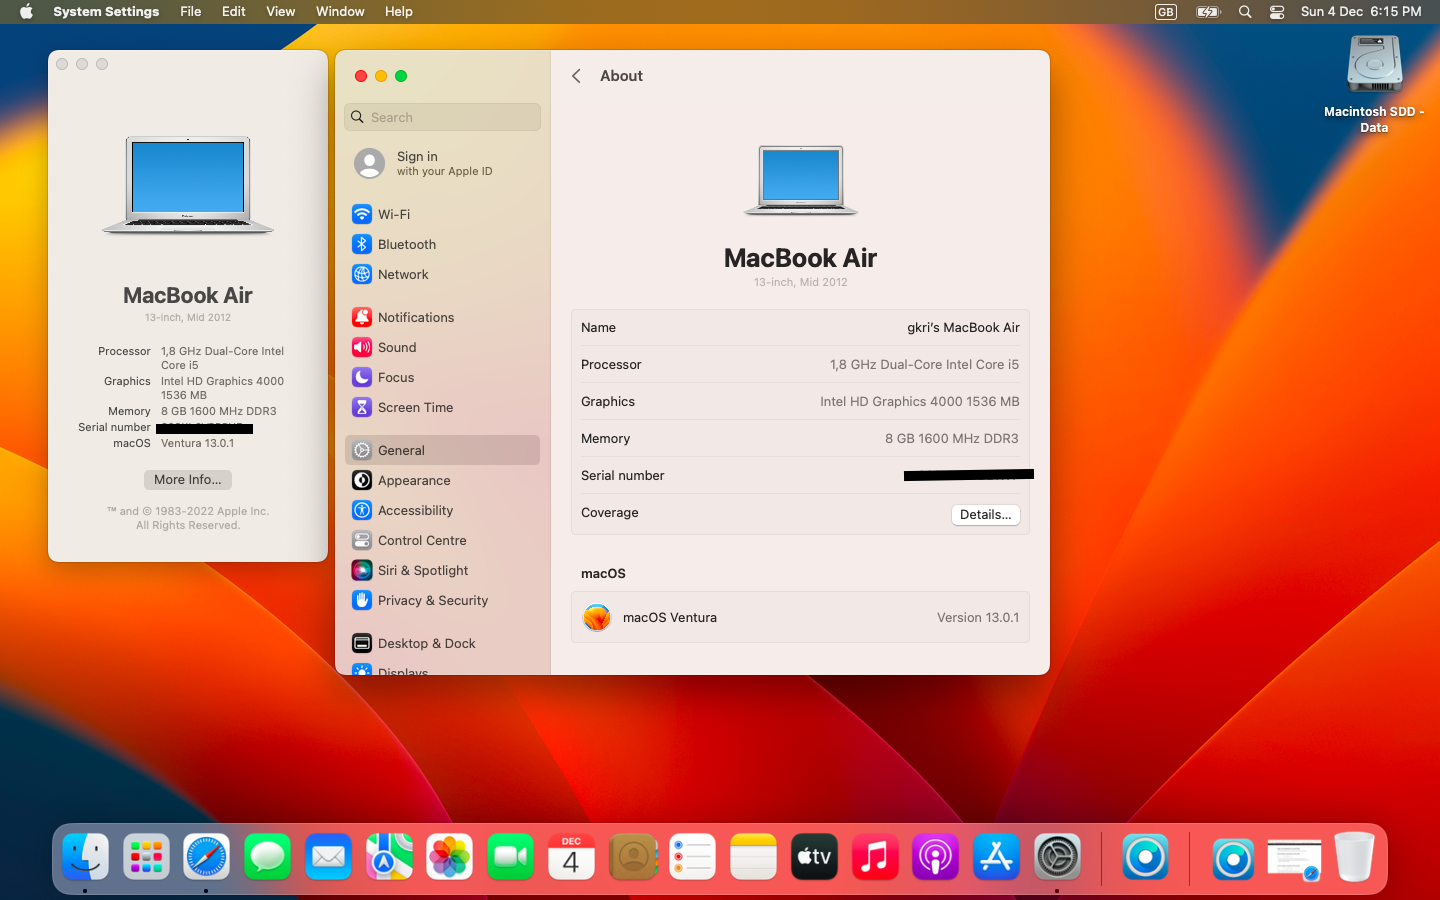
Task: Open Siri & Spotlight settings
Action: [422, 570]
